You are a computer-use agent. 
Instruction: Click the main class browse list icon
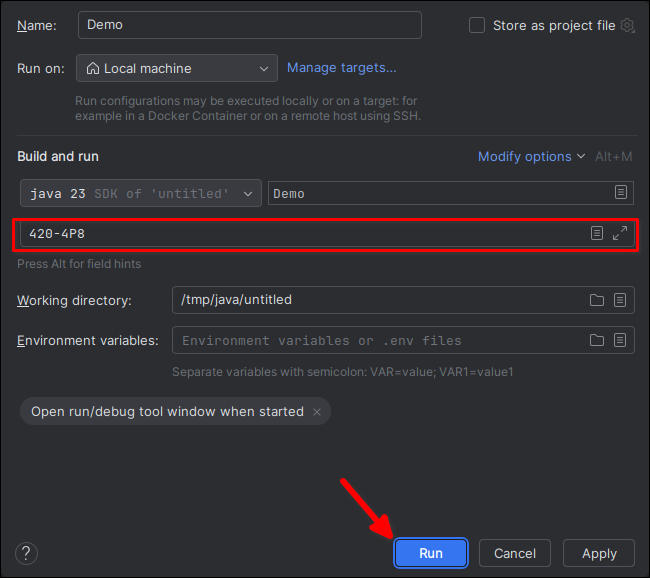620,193
